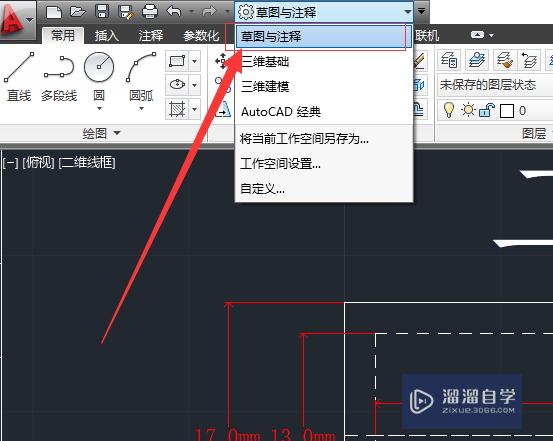Click the Save As icon
Screen dimensions: 553x441
pos(126,12)
